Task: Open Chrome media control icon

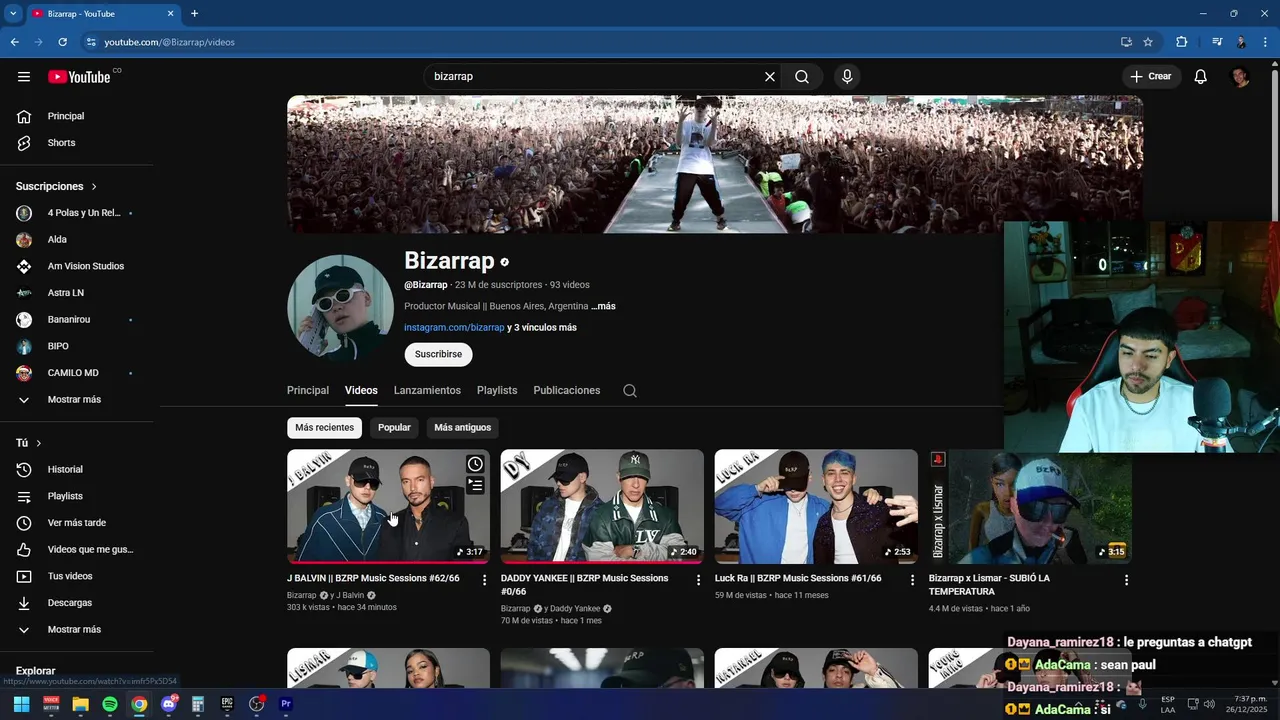Action: [x=1217, y=42]
